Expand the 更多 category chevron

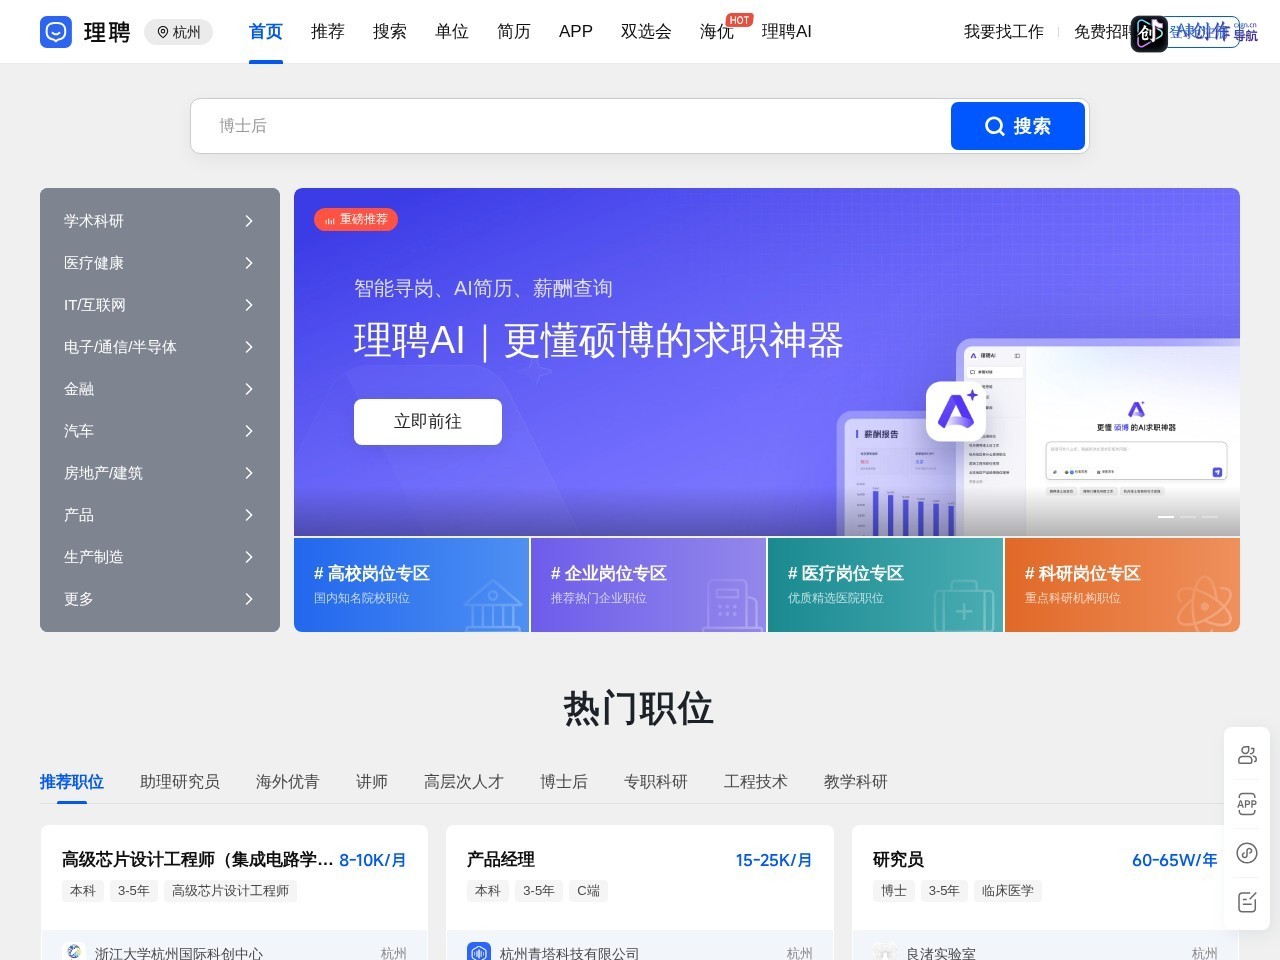pyautogui.click(x=249, y=599)
